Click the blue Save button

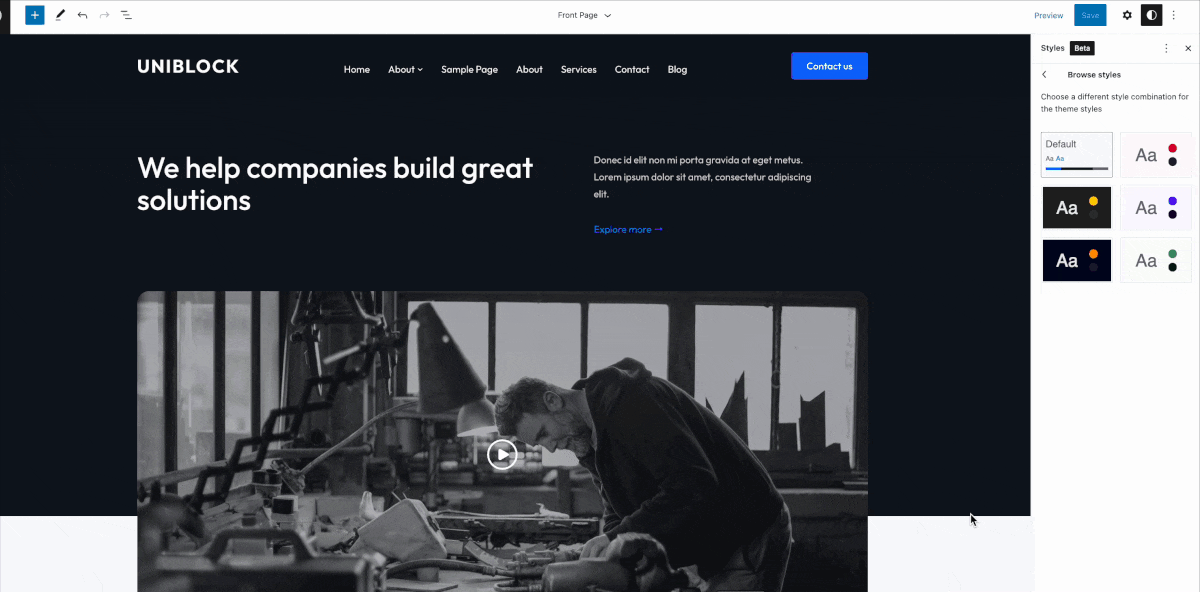(x=1090, y=15)
